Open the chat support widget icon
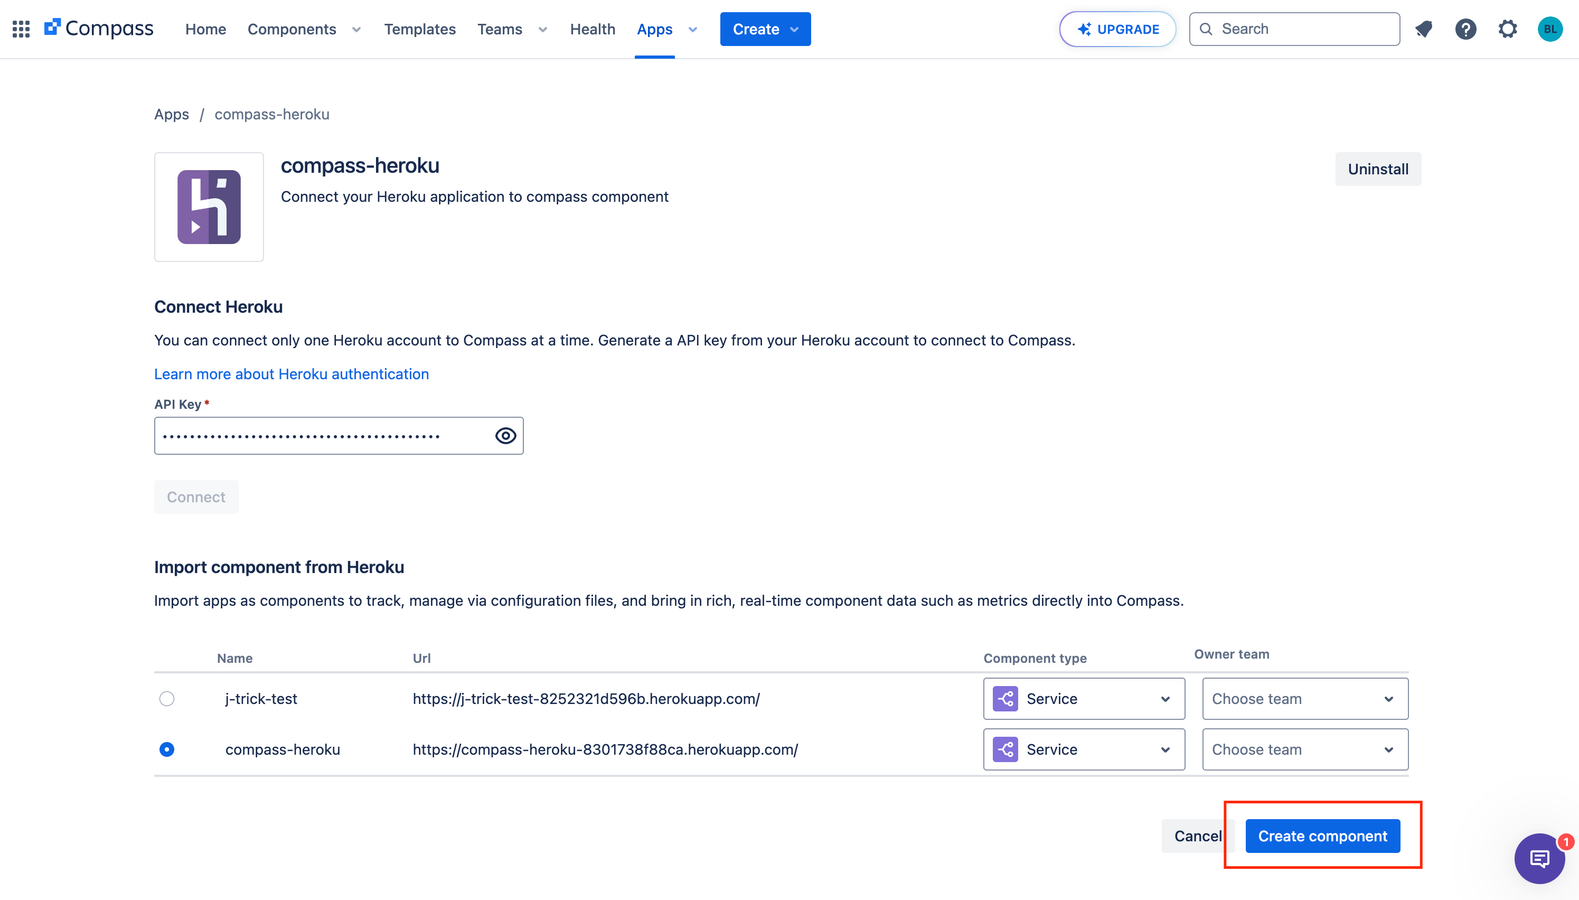Viewport: 1579px width, 900px height. [x=1540, y=858]
